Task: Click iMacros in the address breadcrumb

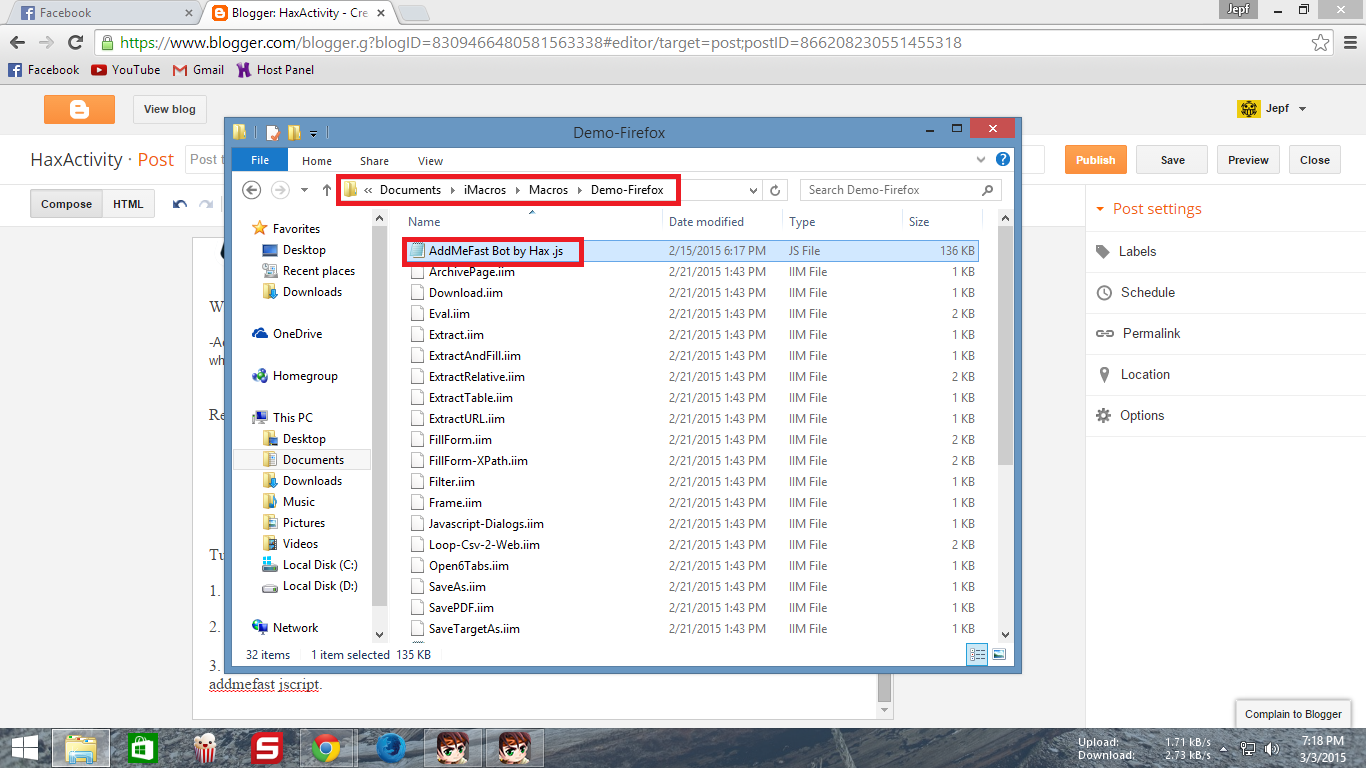Action: click(485, 190)
